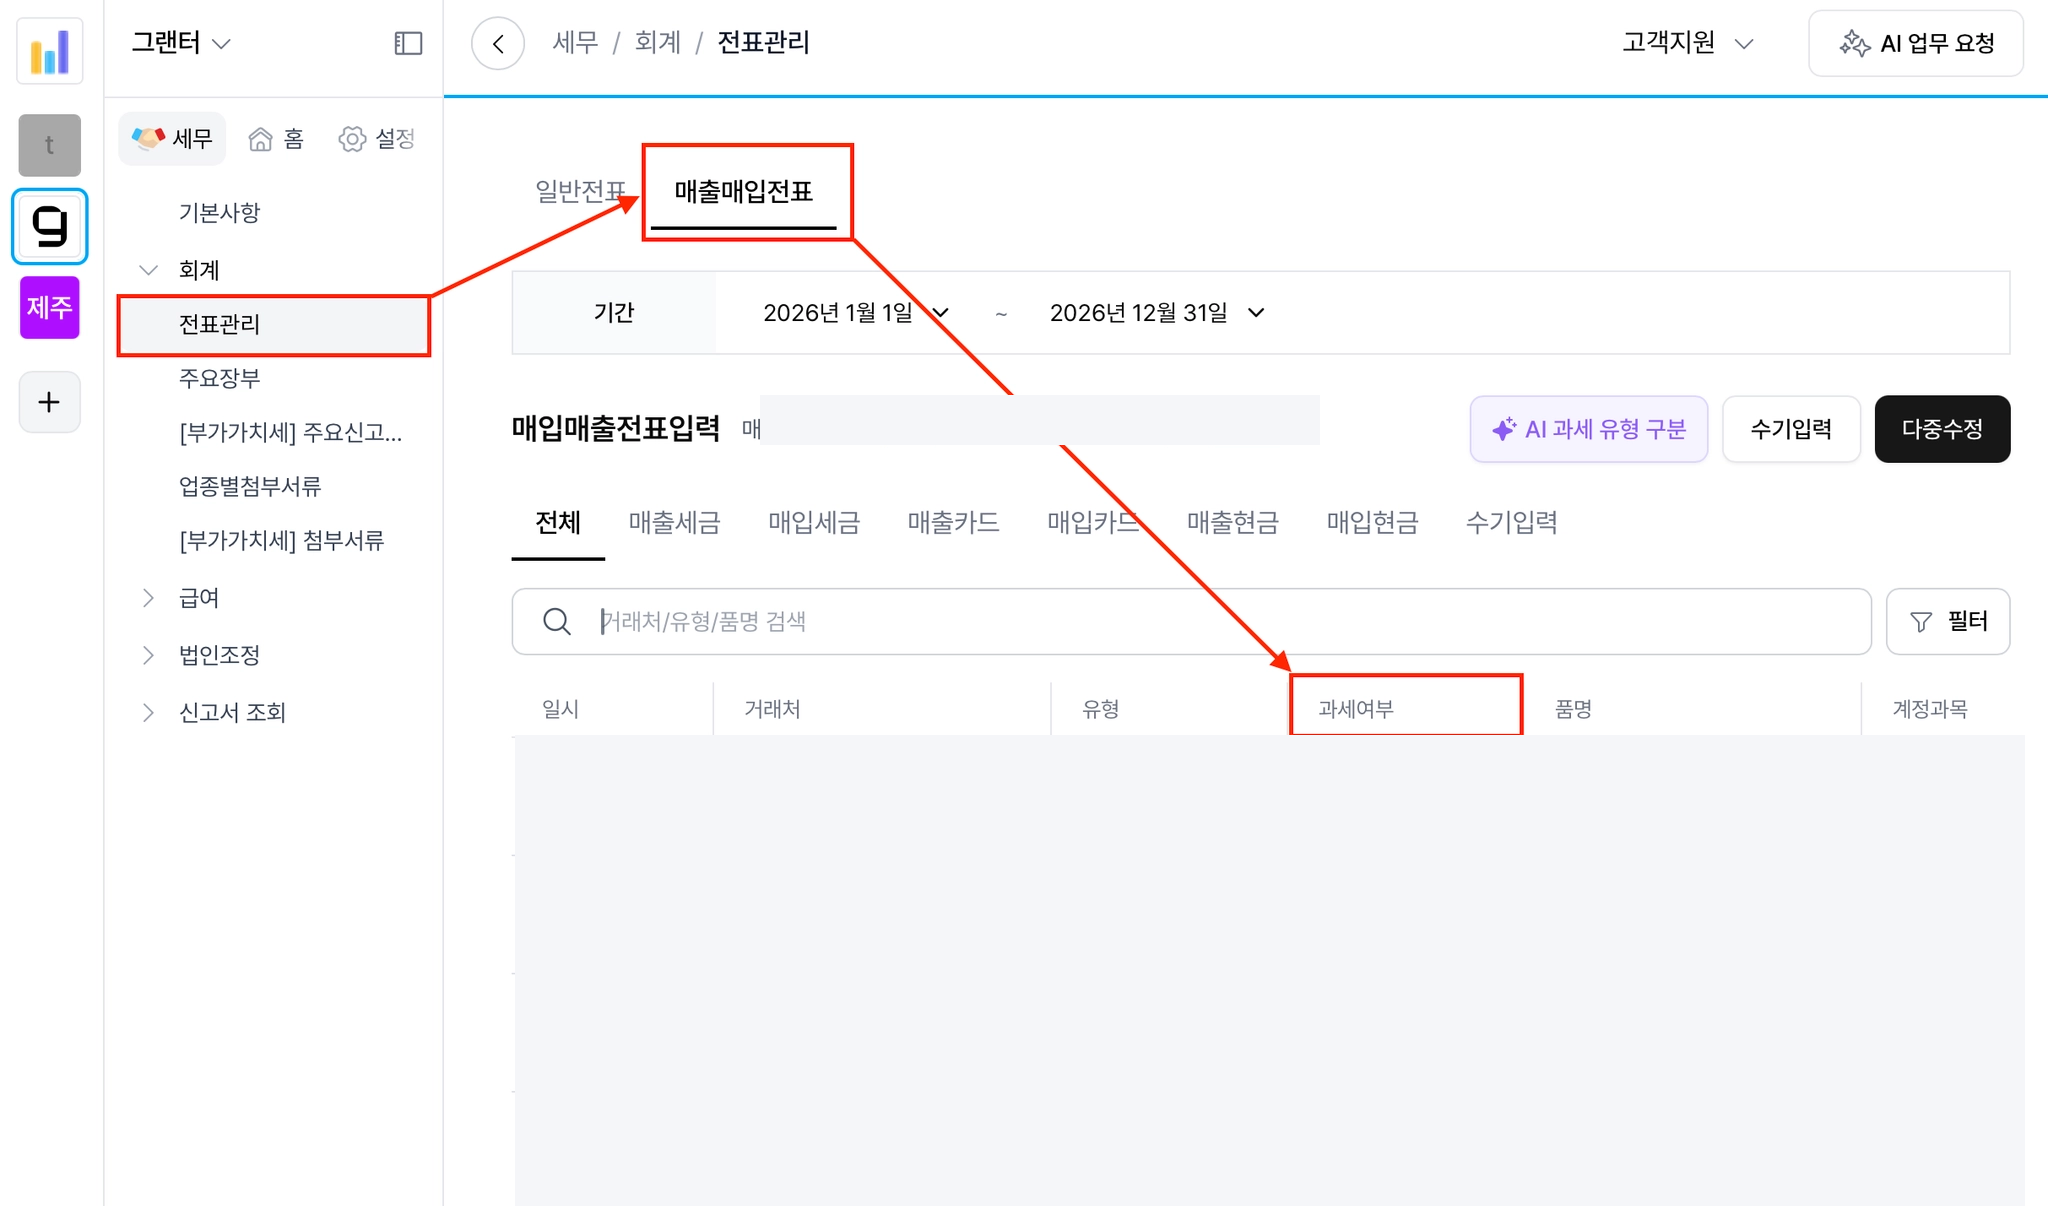This screenshot has width=2048, height=1206.
Task: Select the 매출세금 filter tab
Action: click(674, 522)
